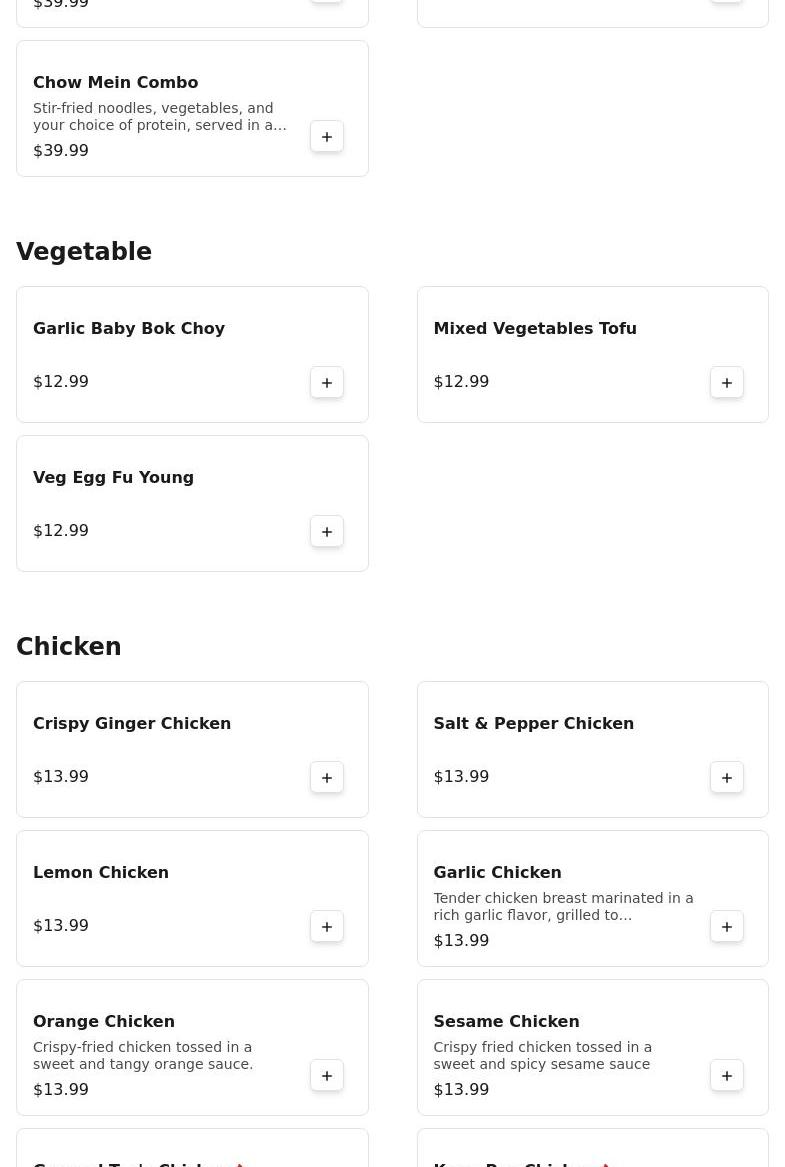
Task: Add Orange Chicken to the order
Action: (x=327, y=1076)
